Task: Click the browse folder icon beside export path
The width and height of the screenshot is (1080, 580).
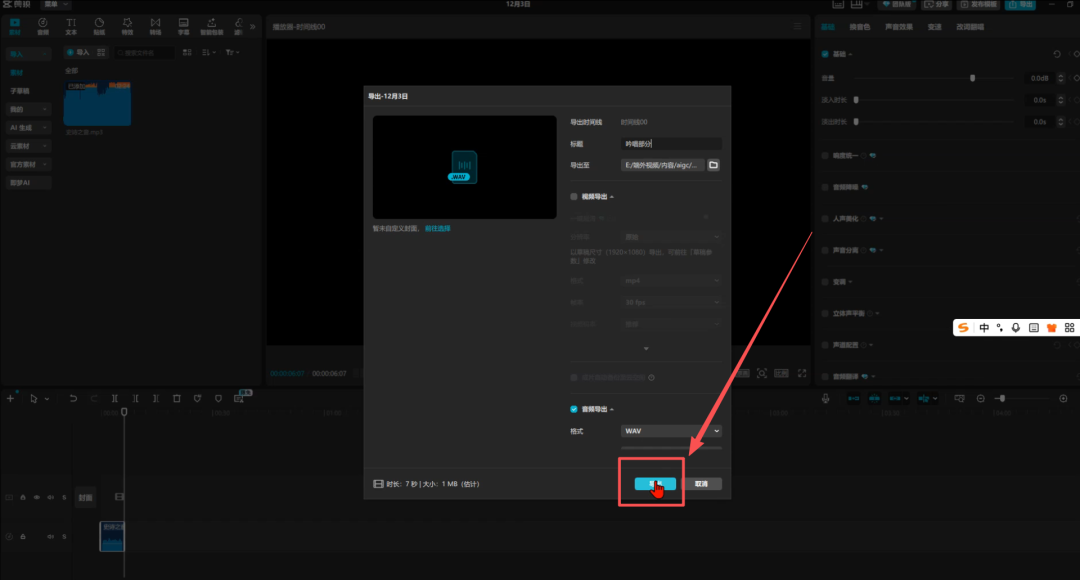Action: click(713, 165)
